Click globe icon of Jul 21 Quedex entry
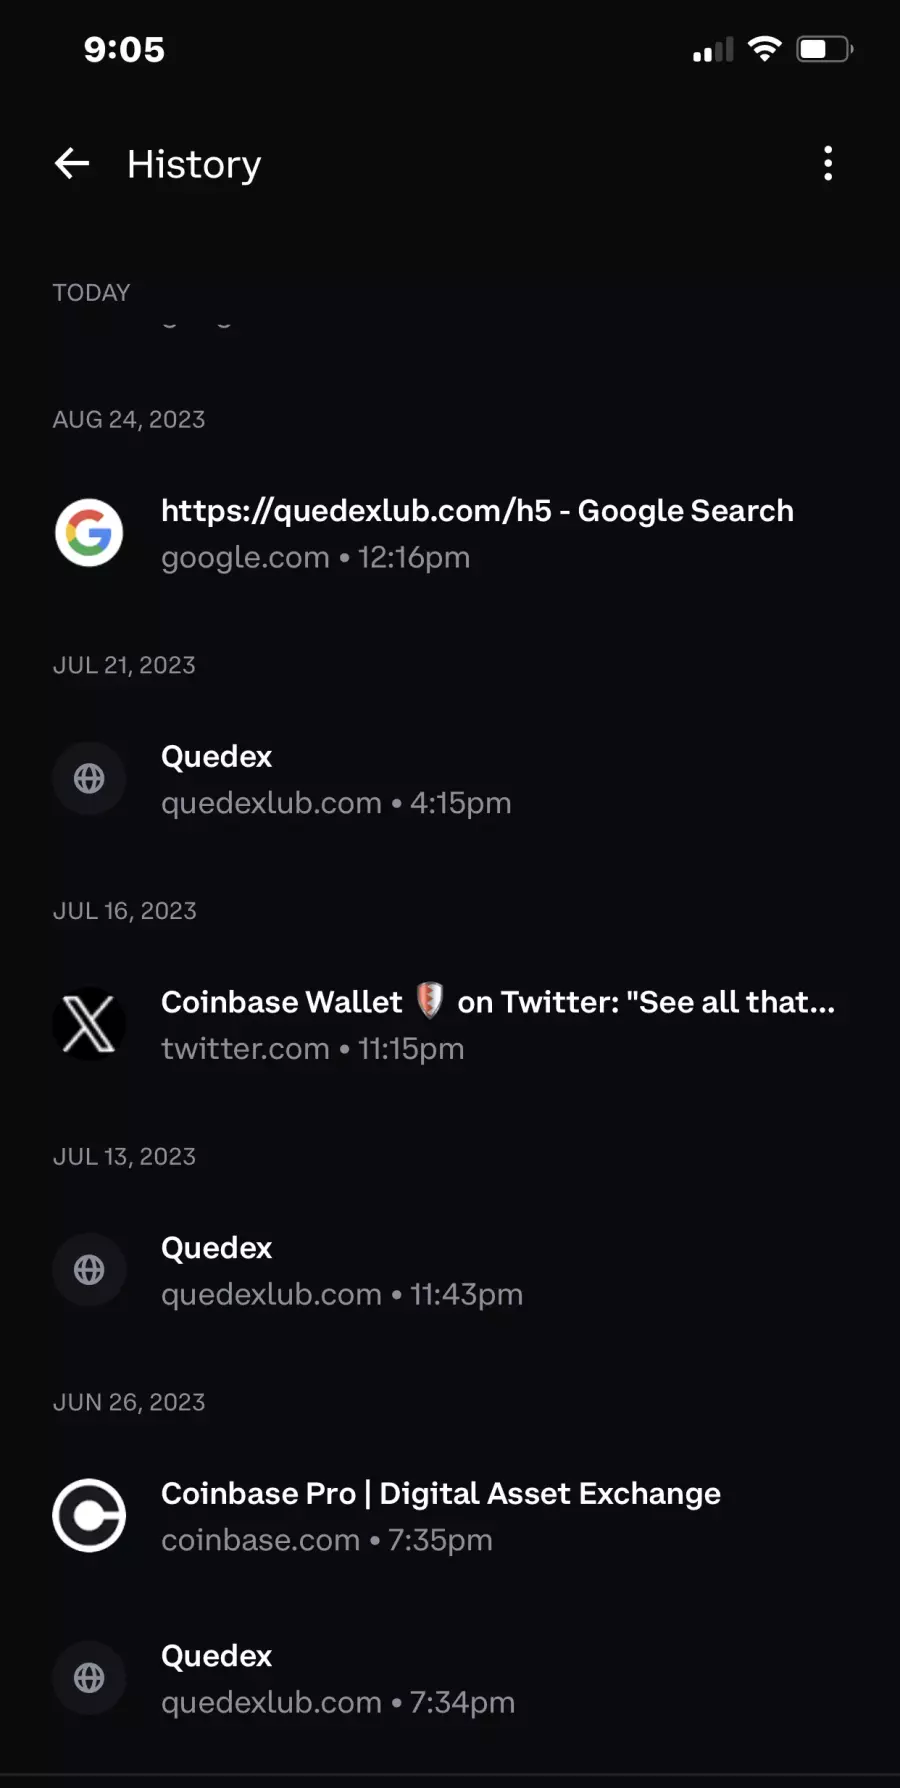This screenshot has height=1788, width=900. pyautogui.click(x=89, y=779)
